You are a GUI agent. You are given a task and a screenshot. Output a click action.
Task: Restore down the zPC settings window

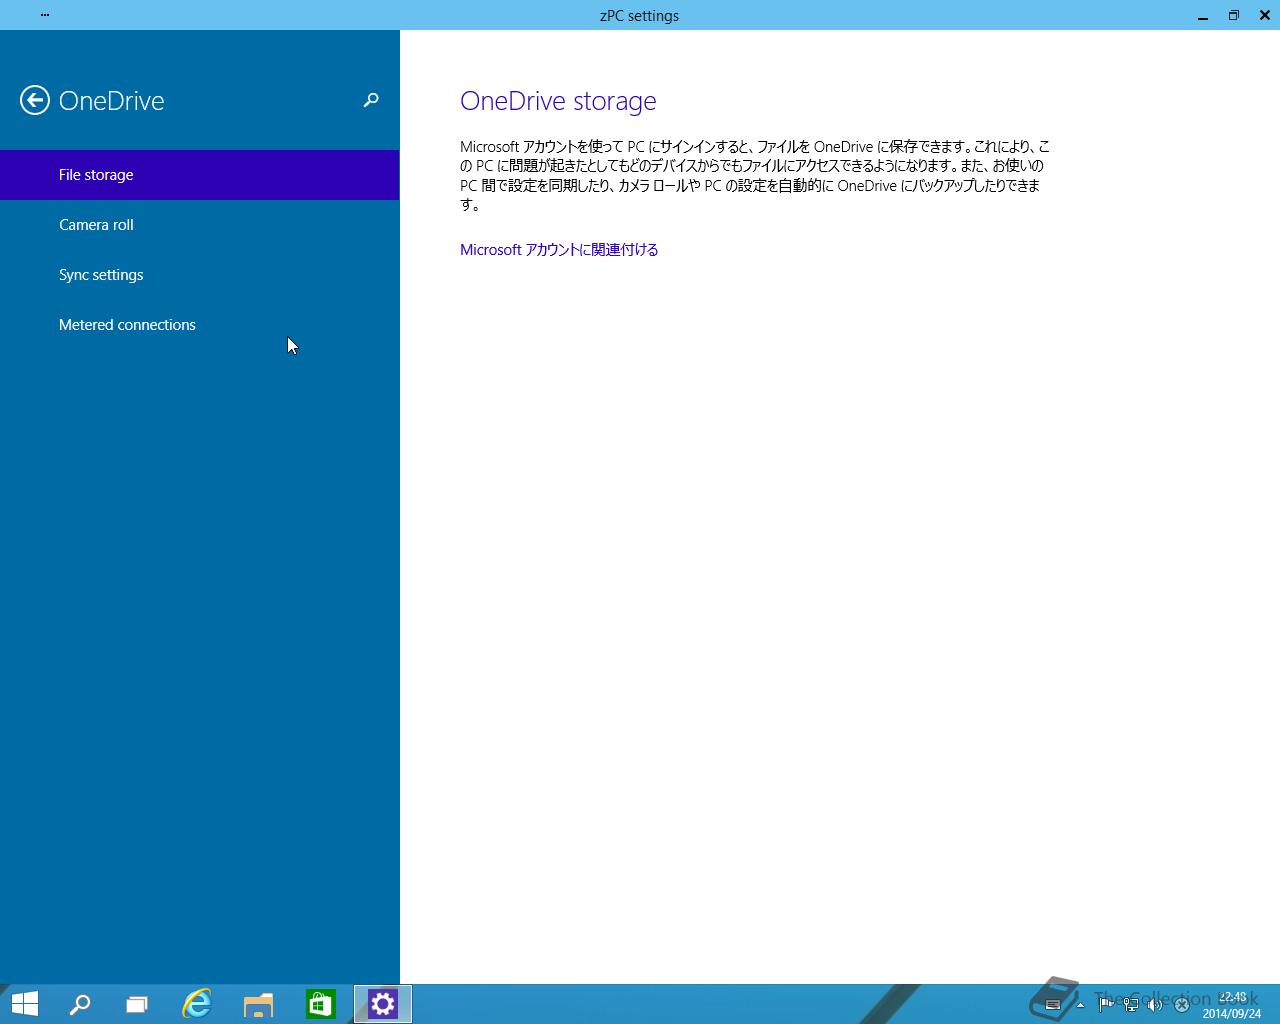1234,15
